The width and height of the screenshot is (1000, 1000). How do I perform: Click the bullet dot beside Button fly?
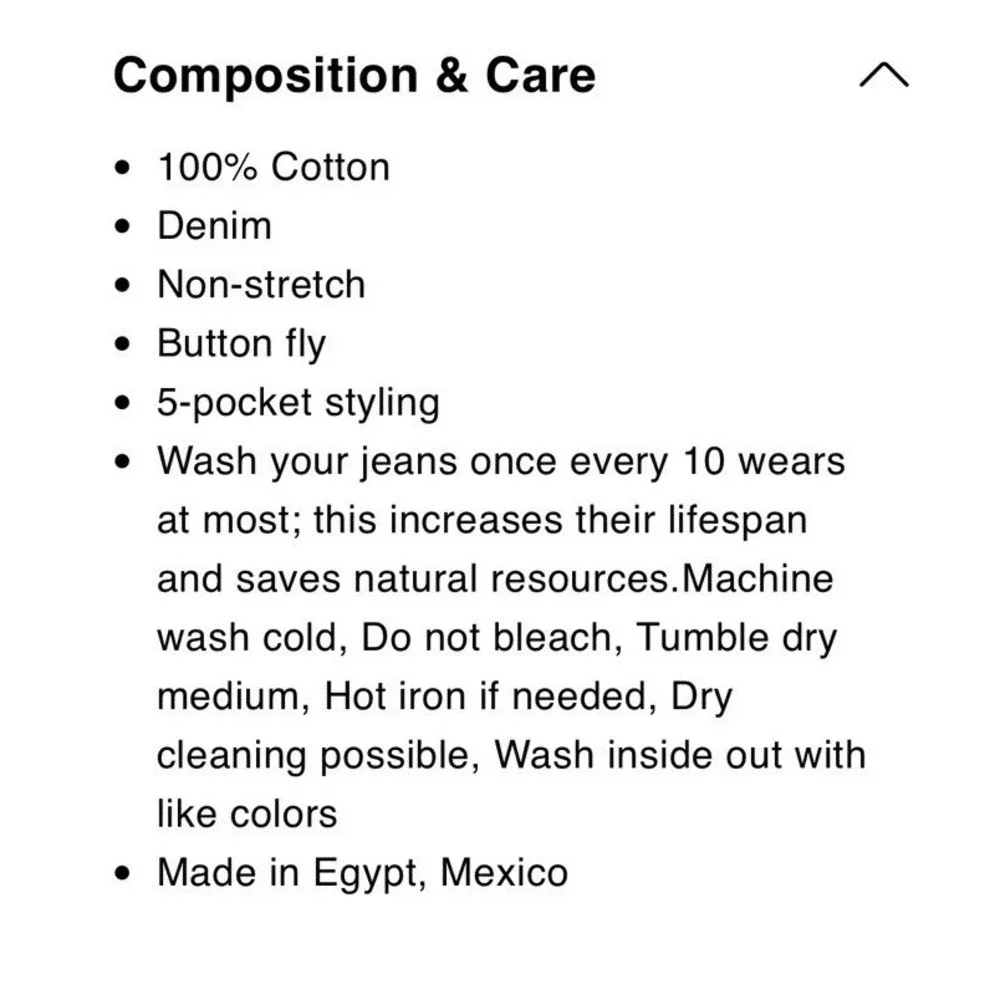(122, 344)
